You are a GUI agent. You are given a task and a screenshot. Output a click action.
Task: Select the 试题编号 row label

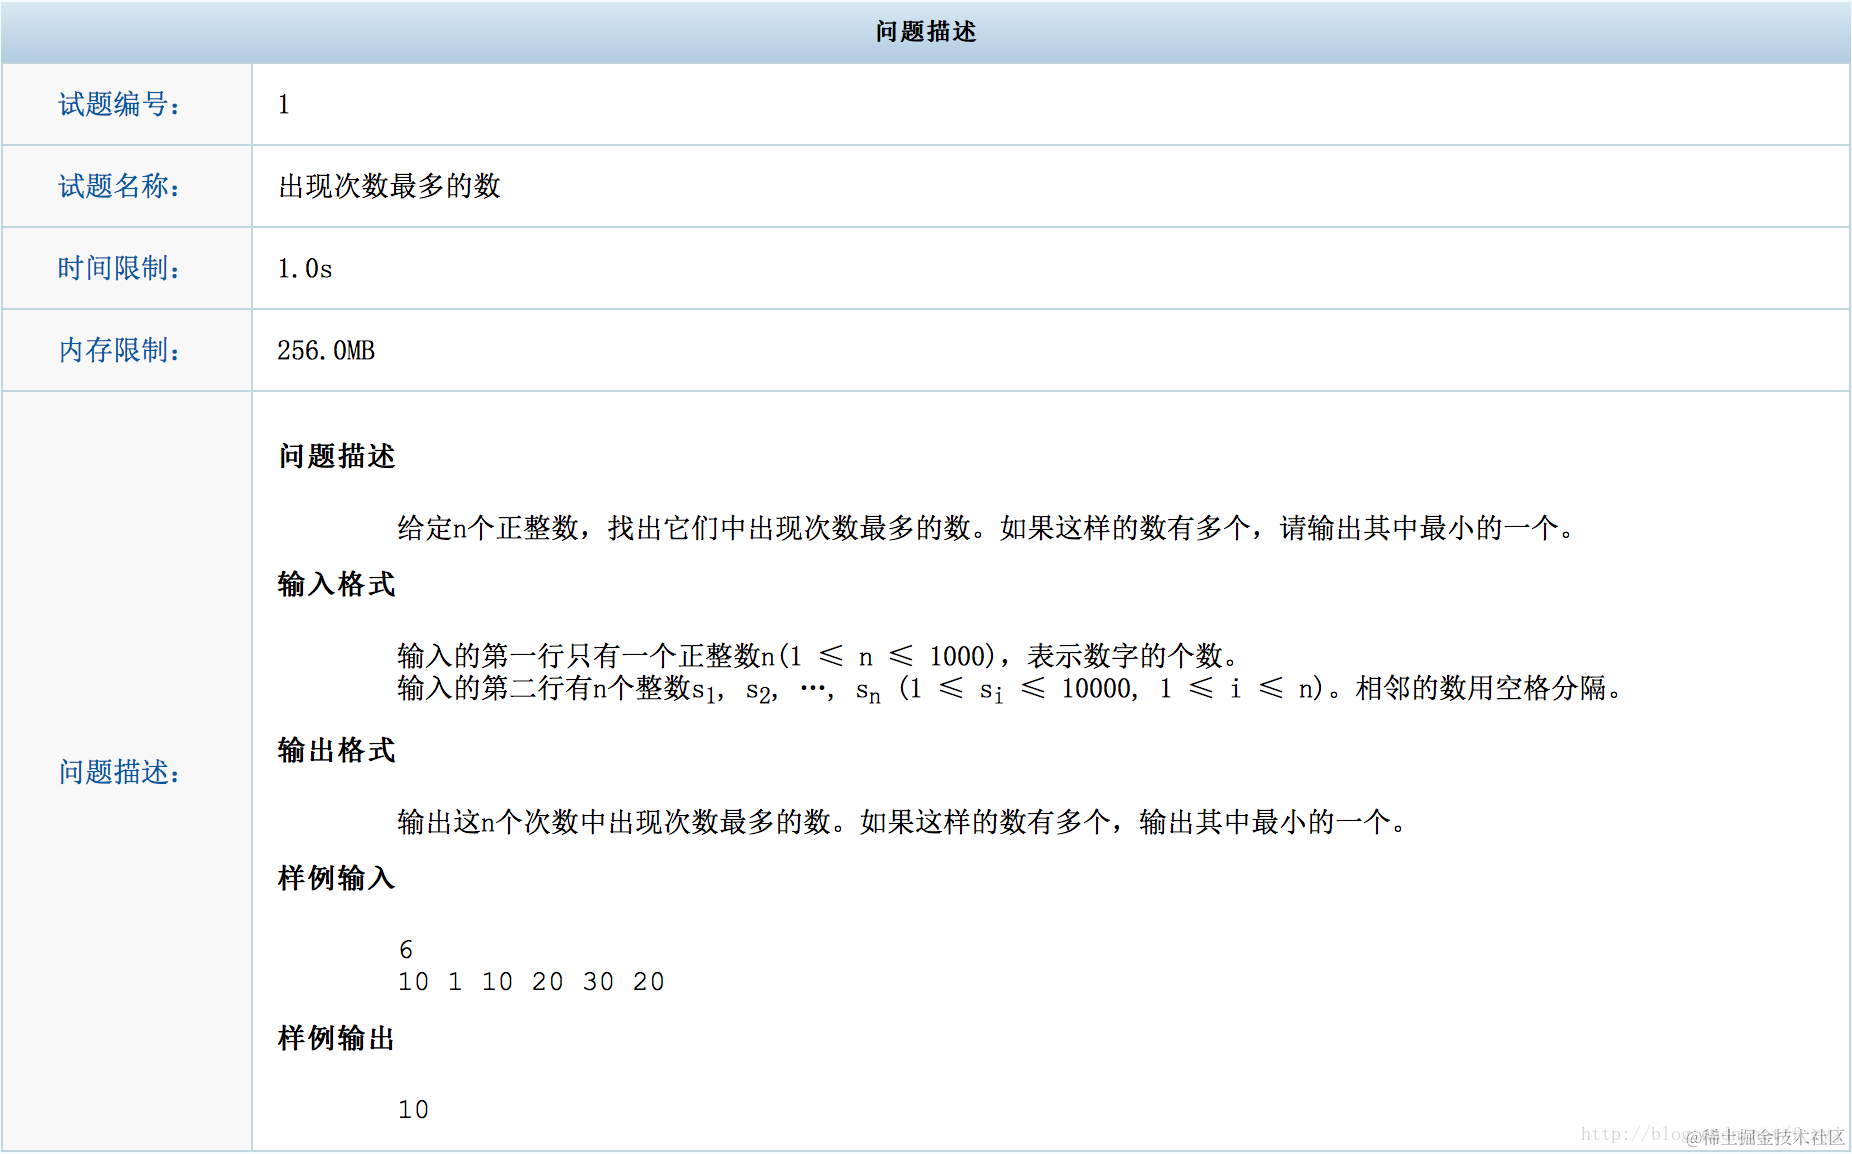click(x=119, y=104)
